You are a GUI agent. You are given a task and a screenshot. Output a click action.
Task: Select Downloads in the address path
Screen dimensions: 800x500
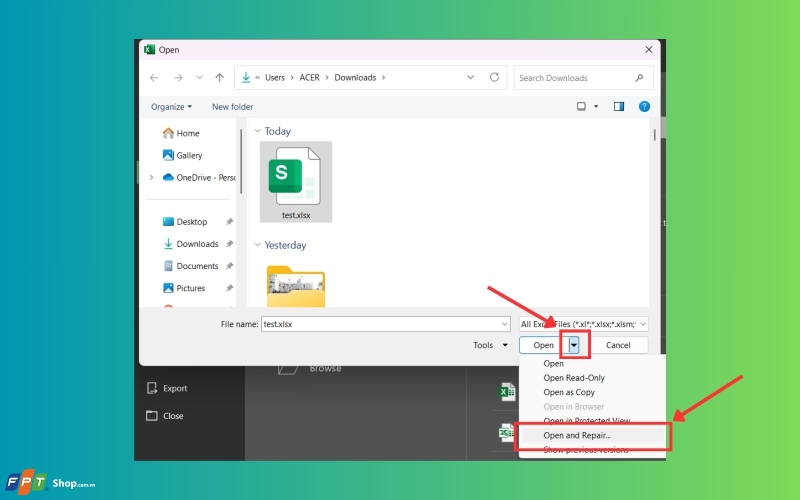[355, 78]
